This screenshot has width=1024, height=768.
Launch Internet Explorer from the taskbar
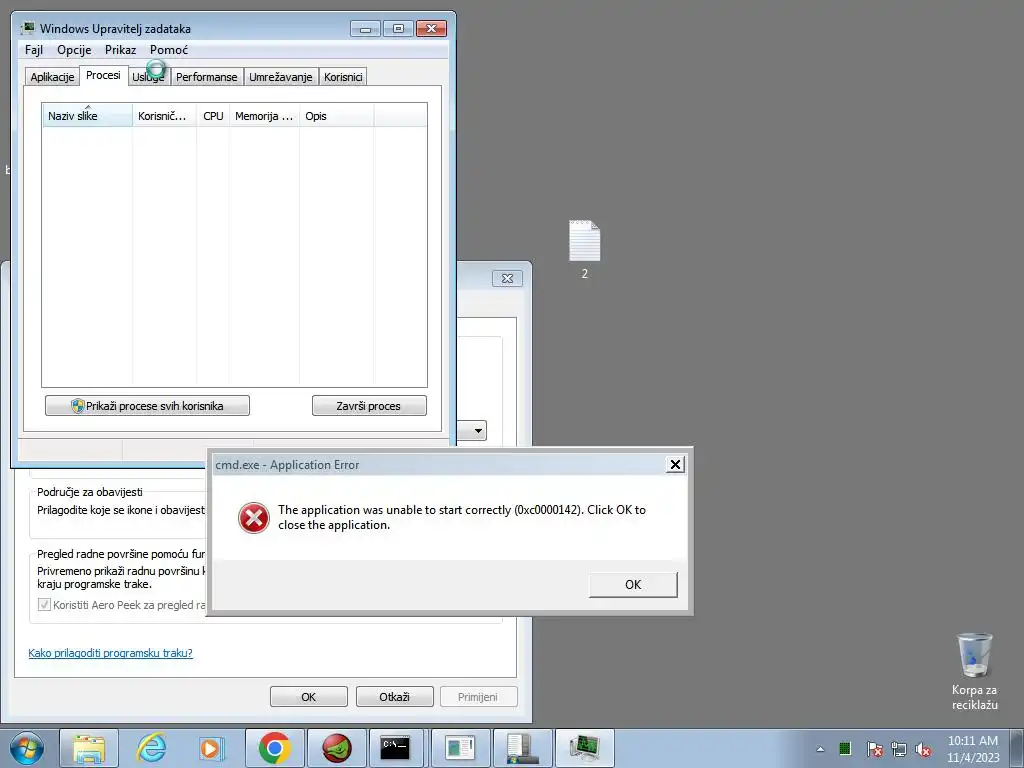click(151, 748)
